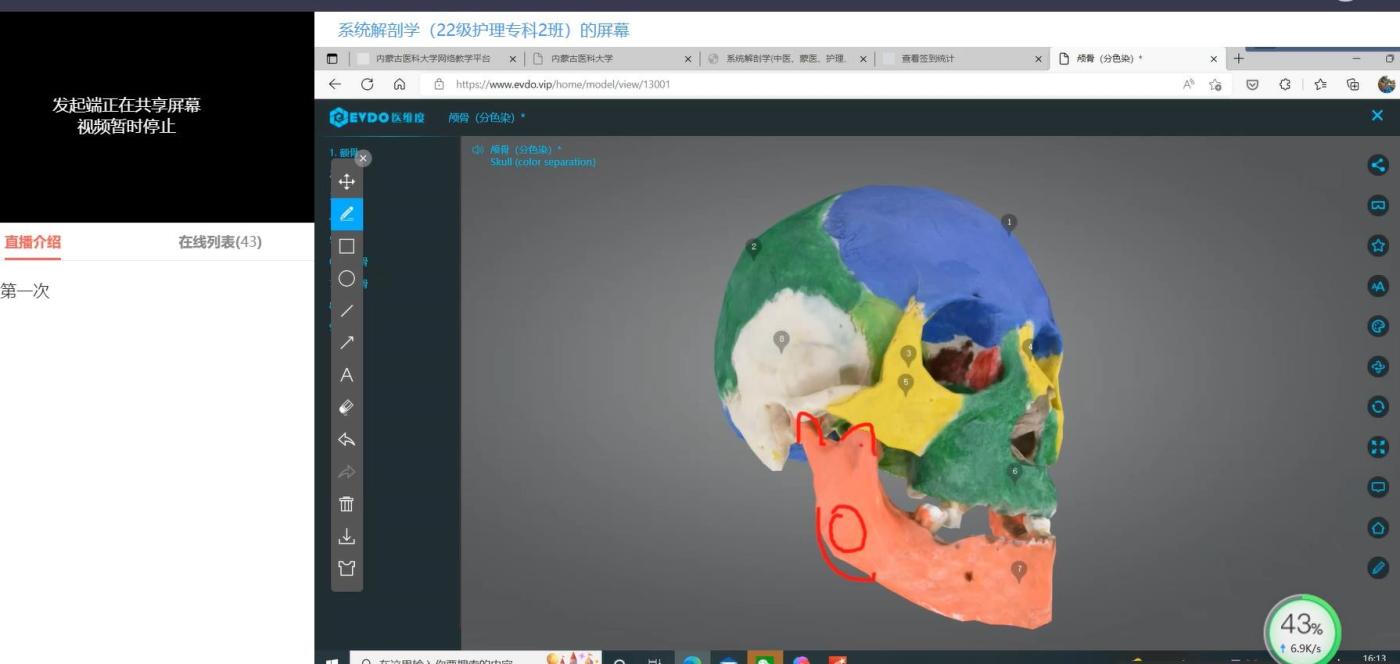Activate the text annotation tool

pyautogui.click(x=347, y=375)
